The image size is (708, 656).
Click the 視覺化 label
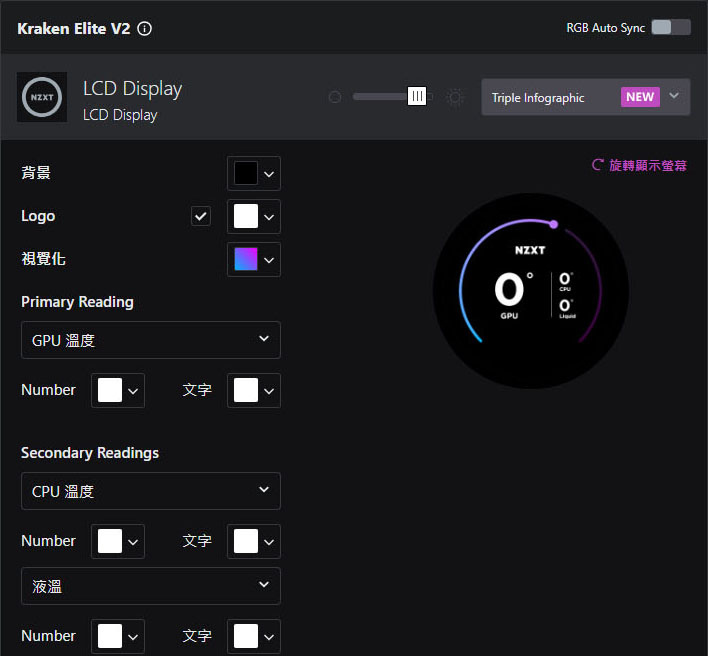pos(43,259)
